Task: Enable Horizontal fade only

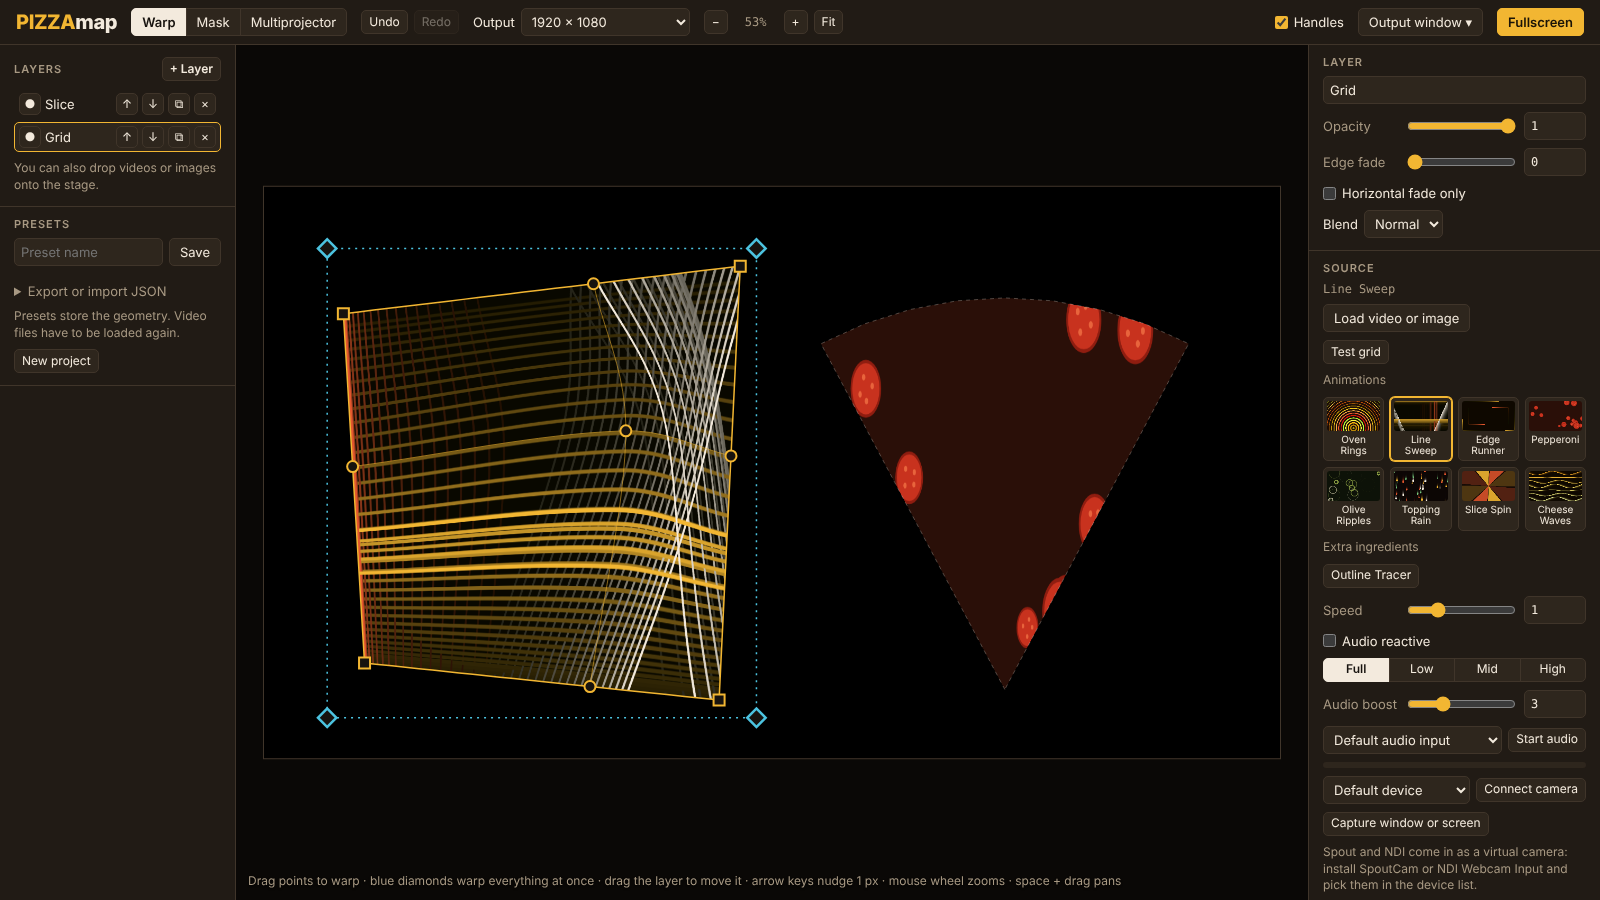Action: coord(1330,194)
